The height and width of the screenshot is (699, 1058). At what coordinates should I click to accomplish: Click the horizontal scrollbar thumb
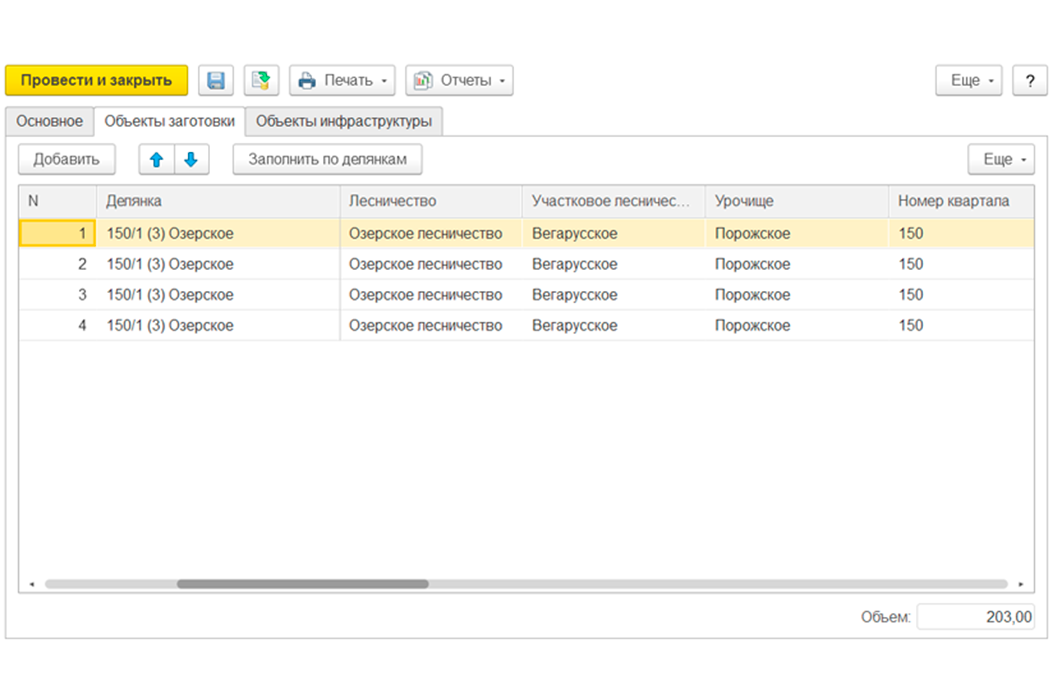pos(302,584)
